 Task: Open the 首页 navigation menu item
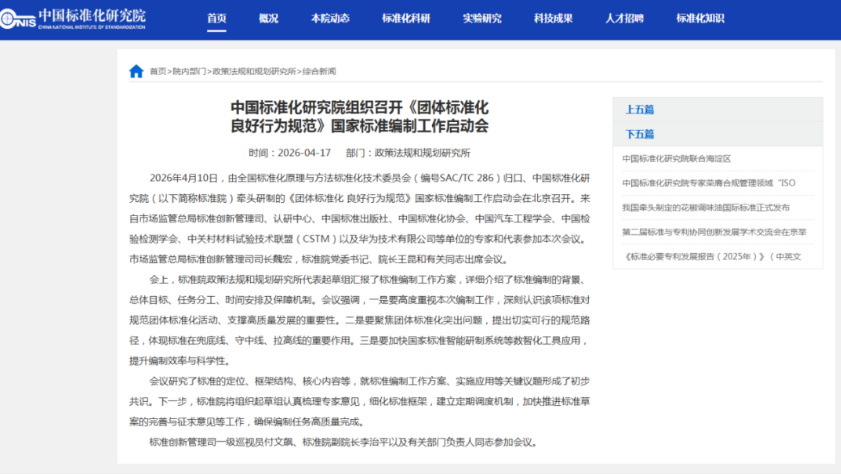[217, 19]
